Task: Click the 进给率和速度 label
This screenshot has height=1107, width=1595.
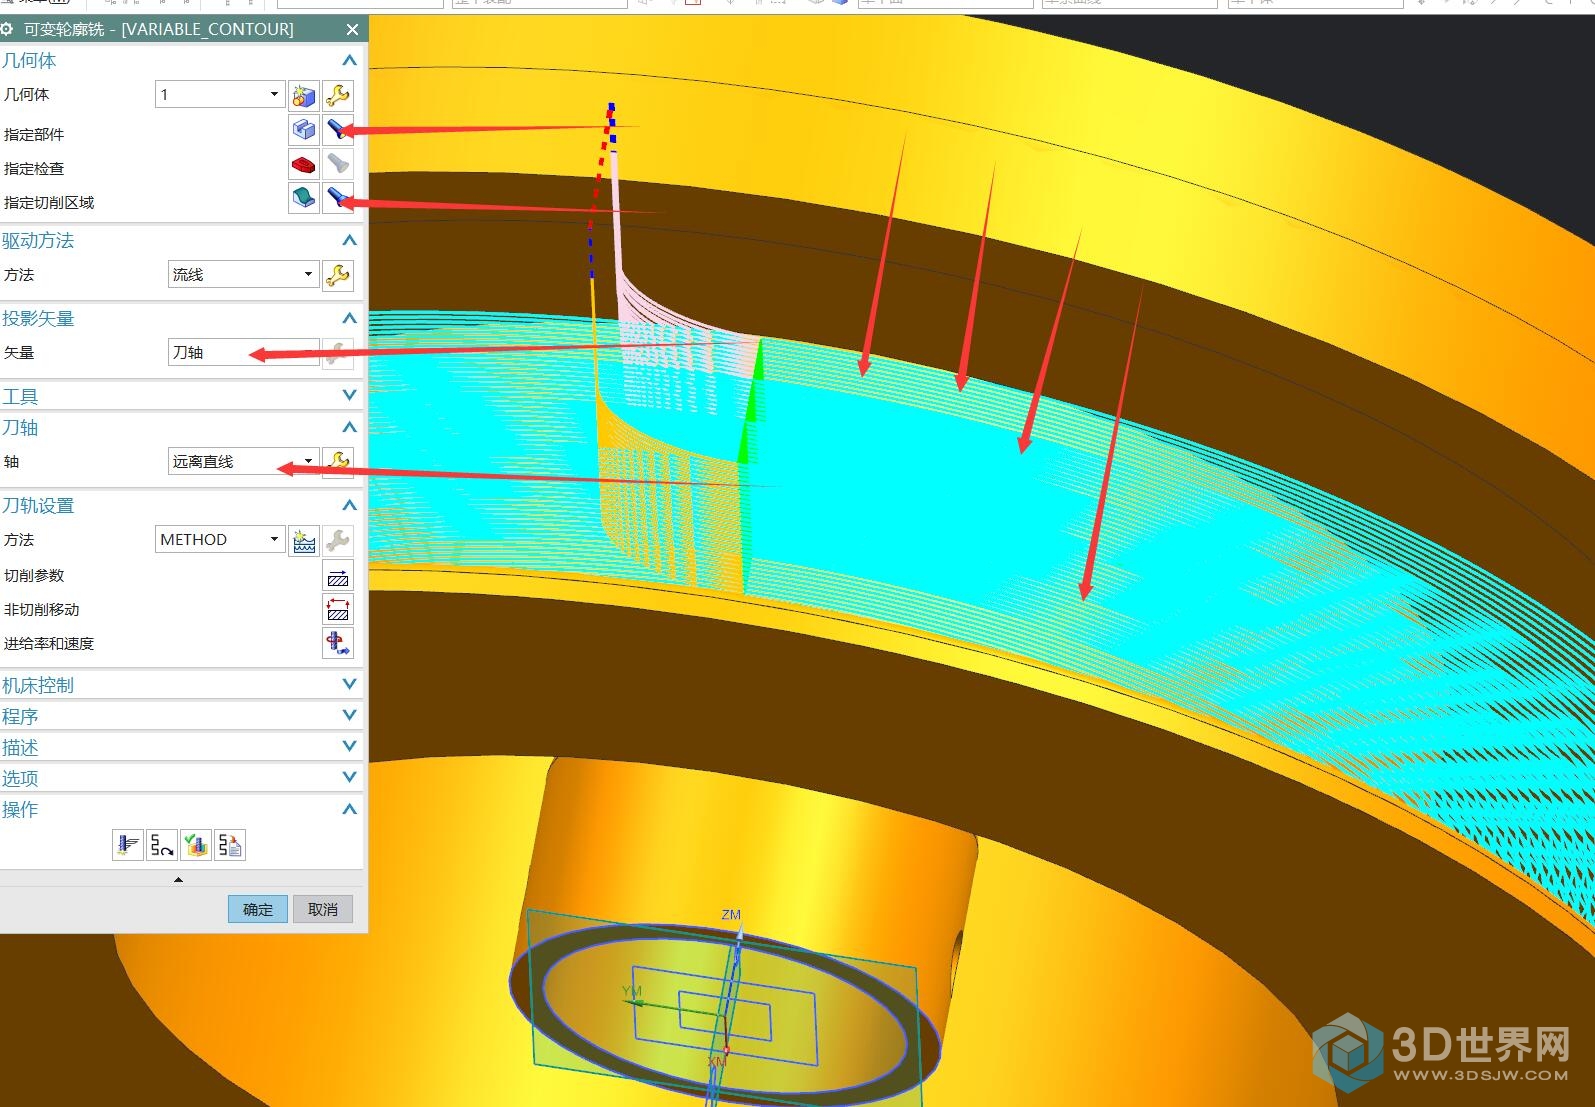Action: pos(49,644)
